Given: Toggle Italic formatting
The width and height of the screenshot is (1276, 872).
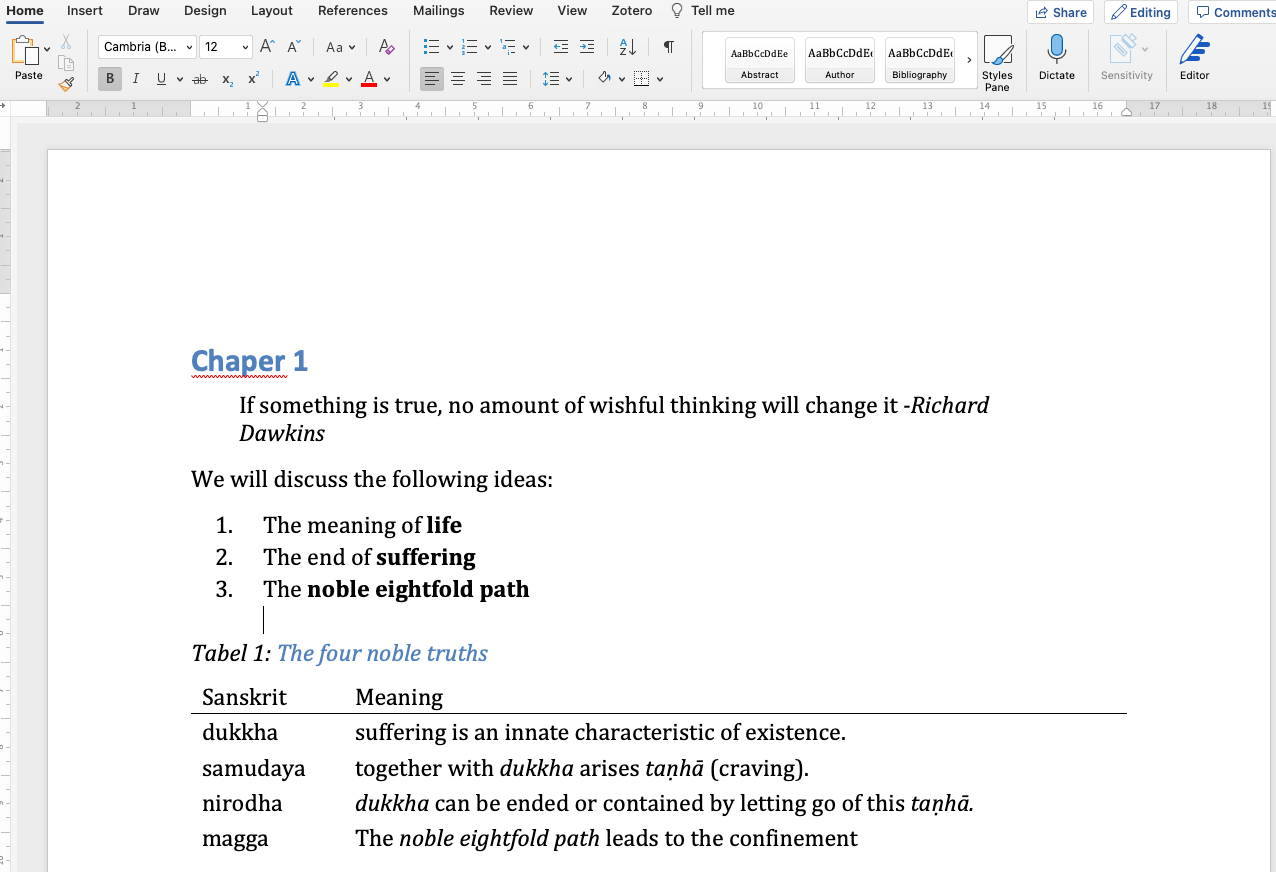Looking at the screenshot, I should point(135,79).
